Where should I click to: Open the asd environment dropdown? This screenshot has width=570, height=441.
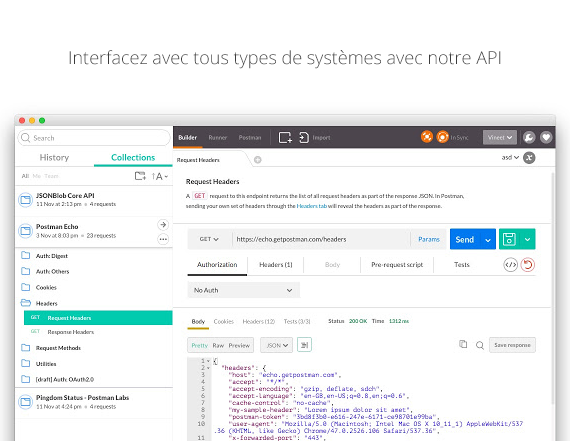[x=510, y=157]
